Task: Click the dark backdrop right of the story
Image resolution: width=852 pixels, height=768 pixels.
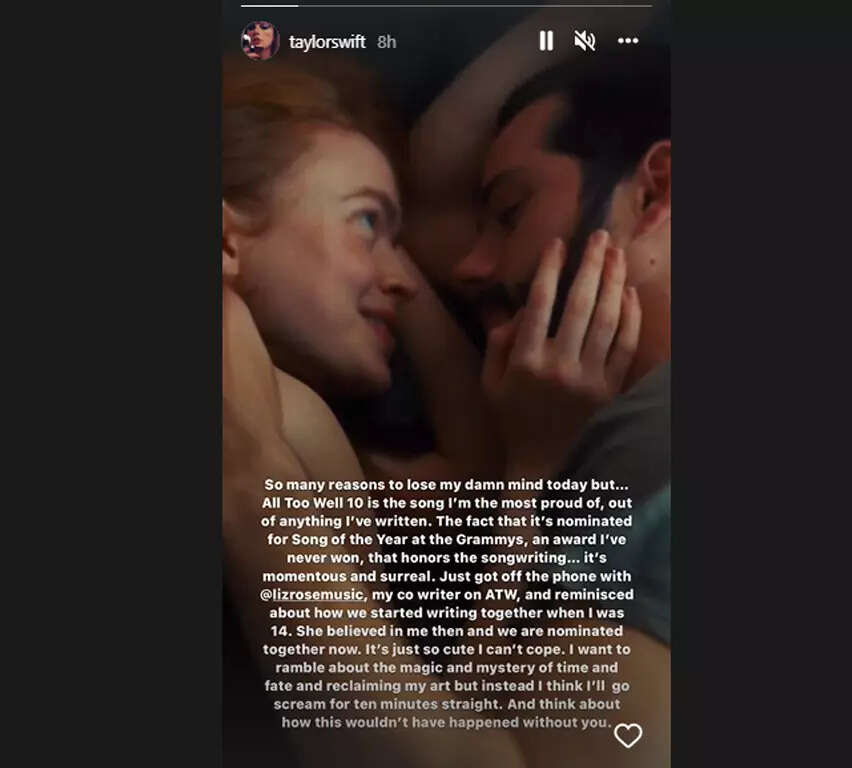Action: coord(761,384)
